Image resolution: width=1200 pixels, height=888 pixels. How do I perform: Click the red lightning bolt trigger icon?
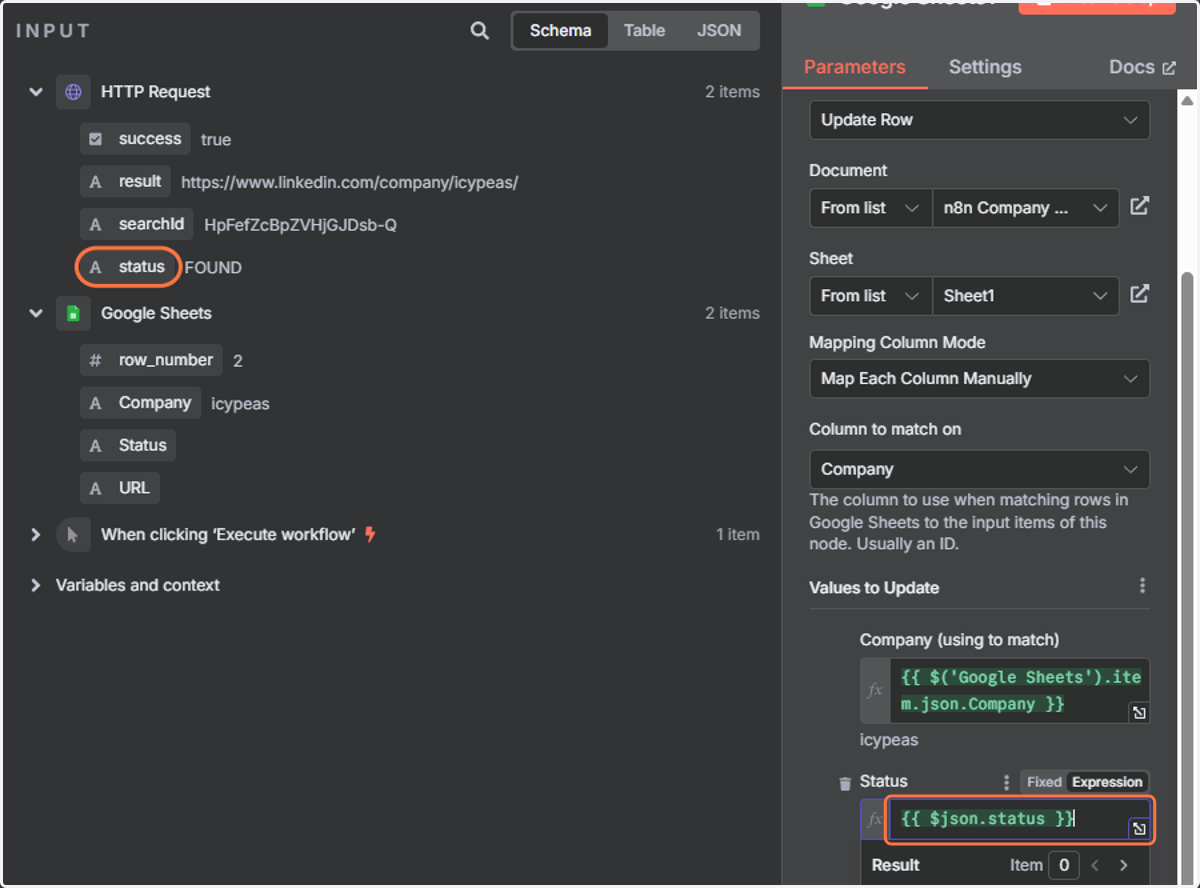coord(370,534)
